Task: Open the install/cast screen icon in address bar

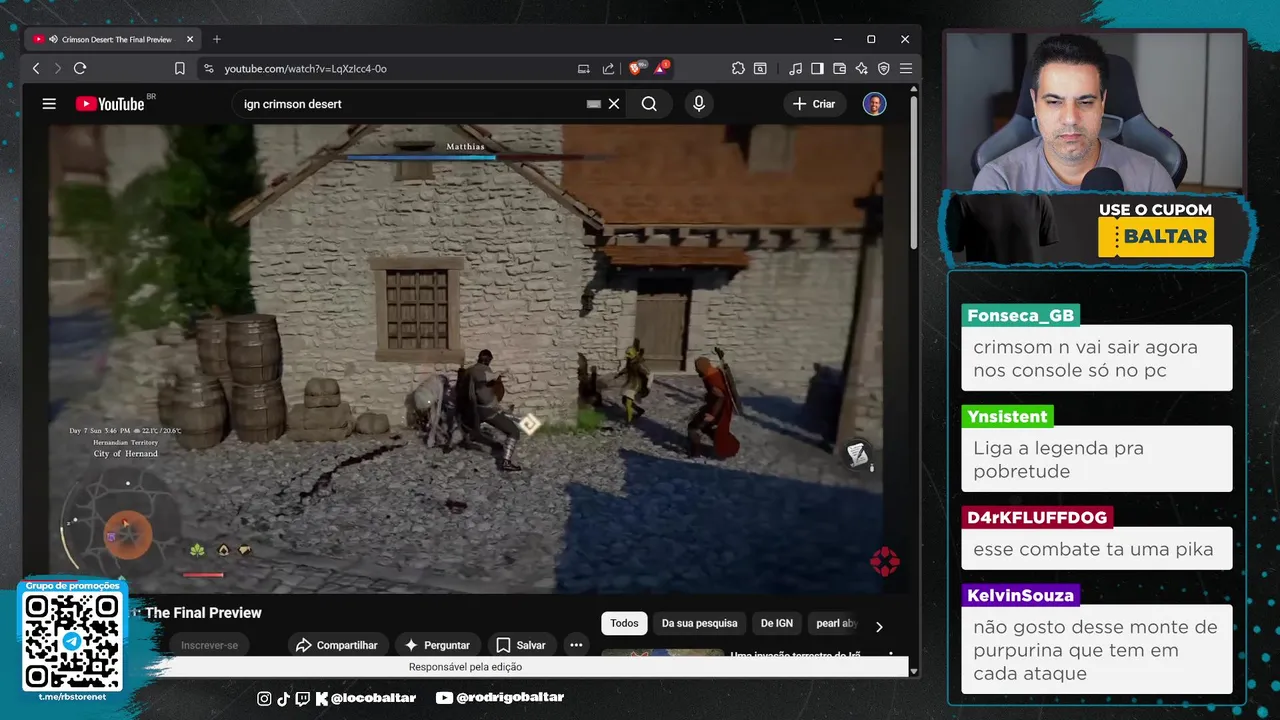Action: pos(584,69)
